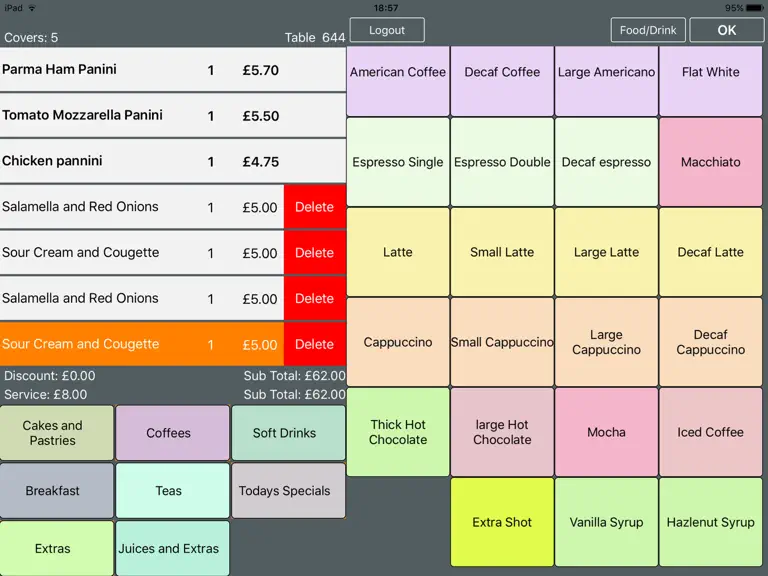The image size is (768, 576).
Task: Add an Extra Shot modifier
Action: point(502,522)
